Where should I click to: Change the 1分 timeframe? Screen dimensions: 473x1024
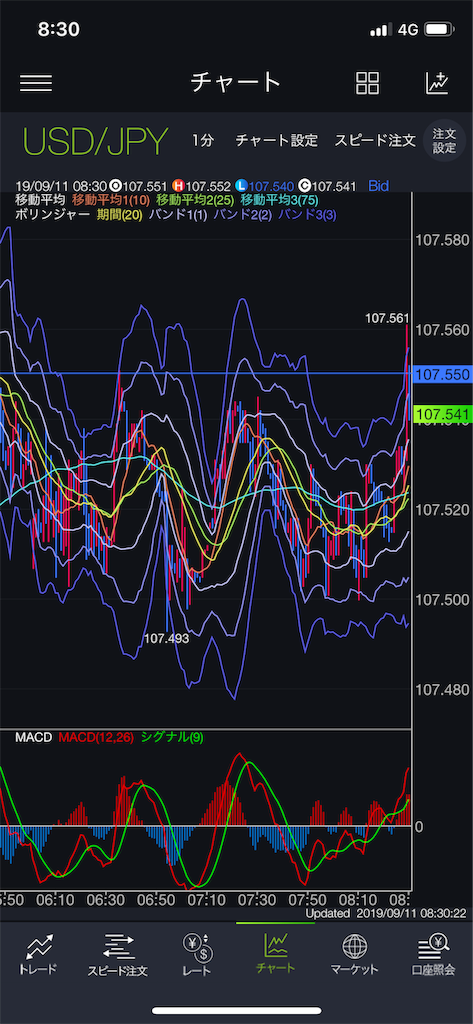[x=203, y=140]
